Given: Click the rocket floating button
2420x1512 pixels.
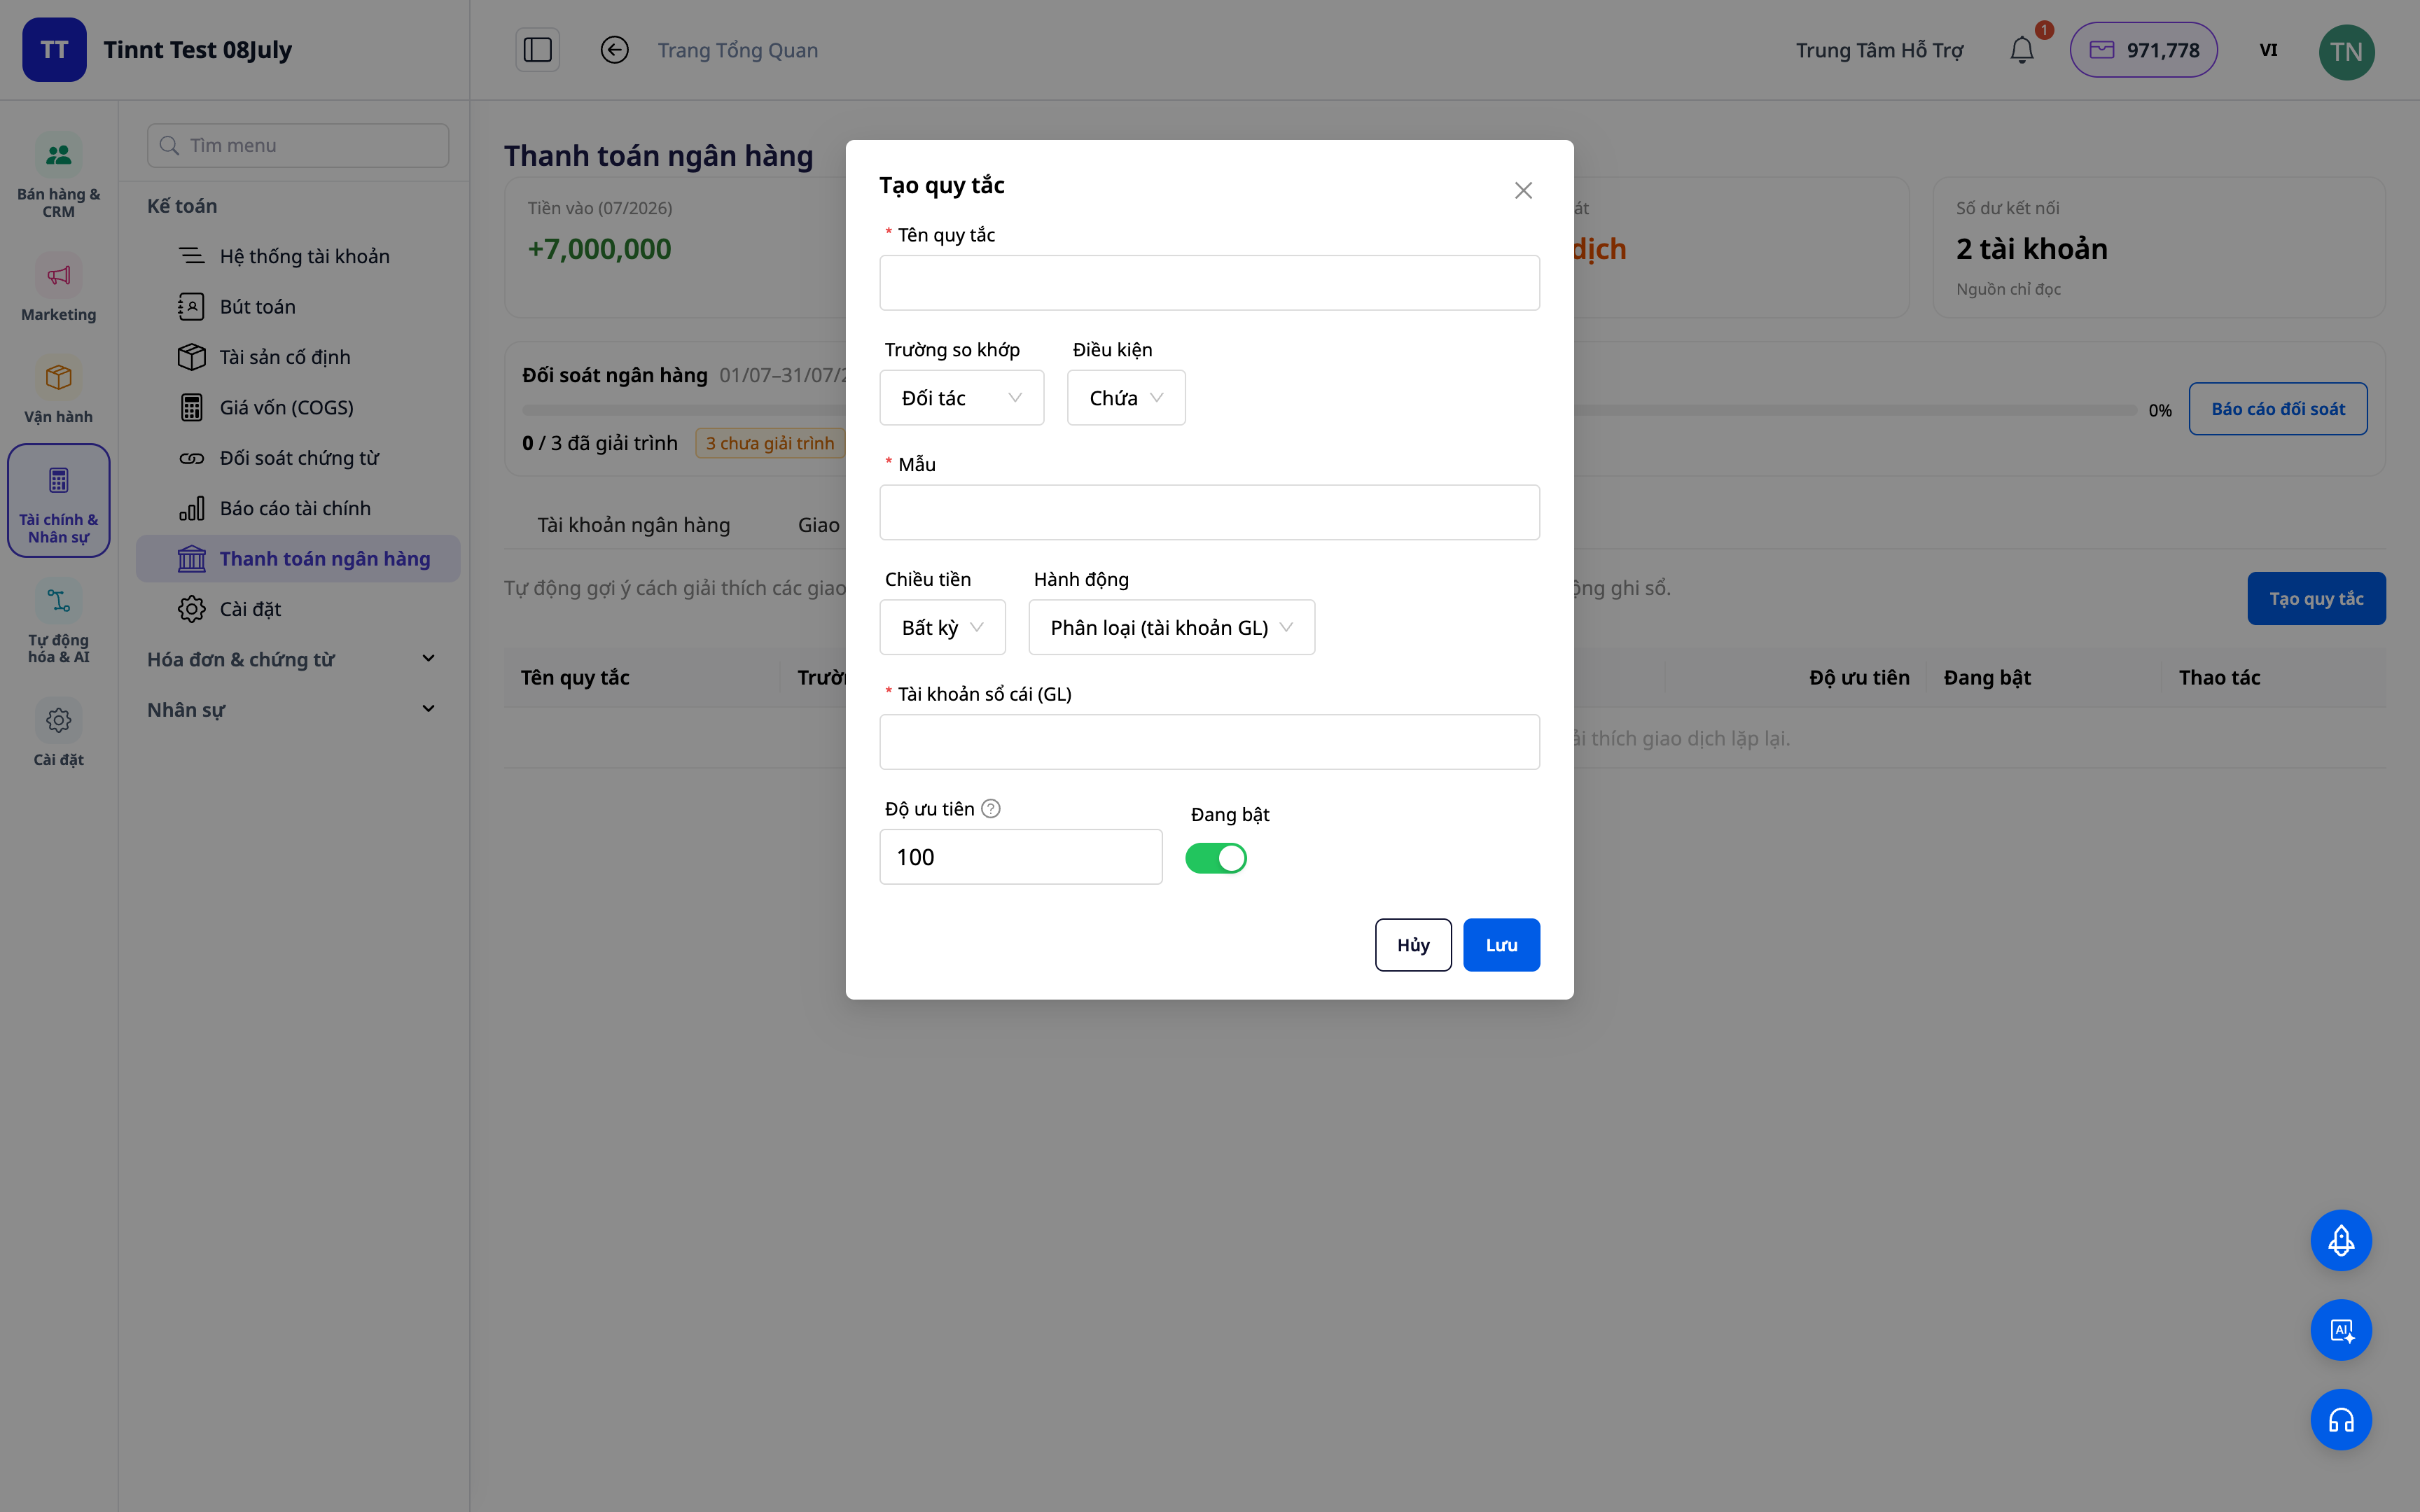Looking at the screenshot, I should pos(2340,1240).
